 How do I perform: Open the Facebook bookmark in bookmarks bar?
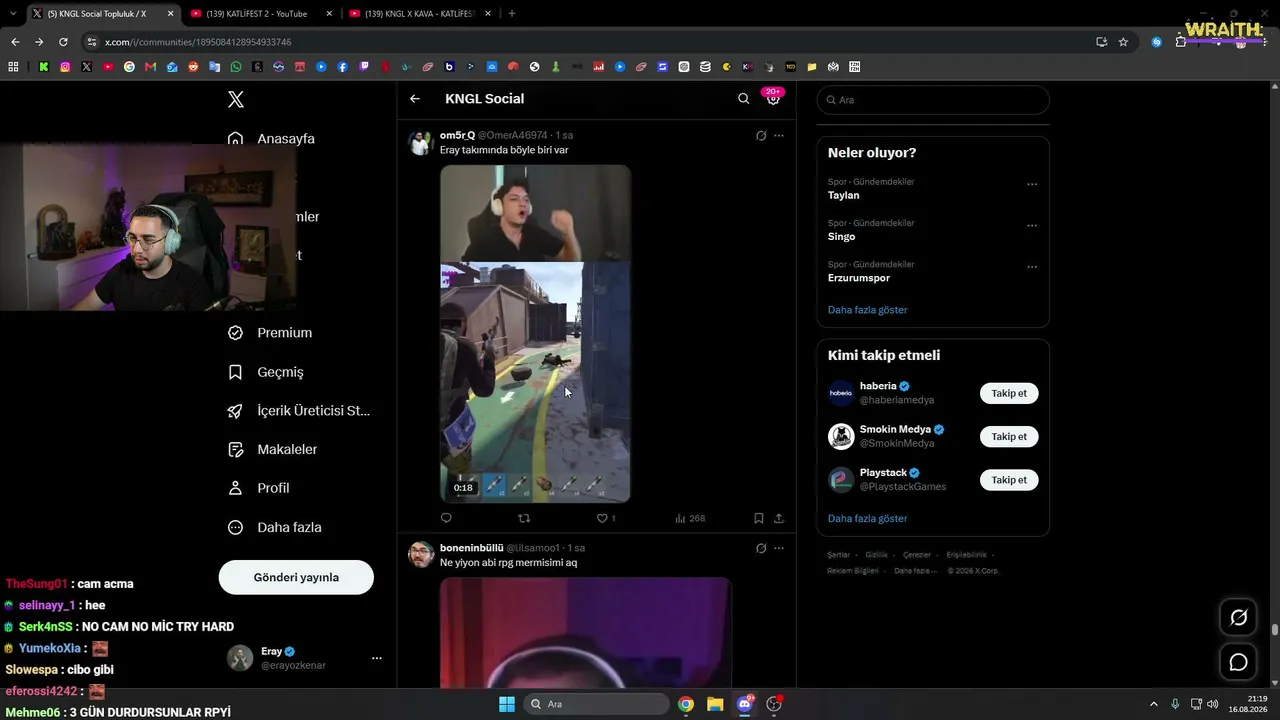(x=343, y=67)
